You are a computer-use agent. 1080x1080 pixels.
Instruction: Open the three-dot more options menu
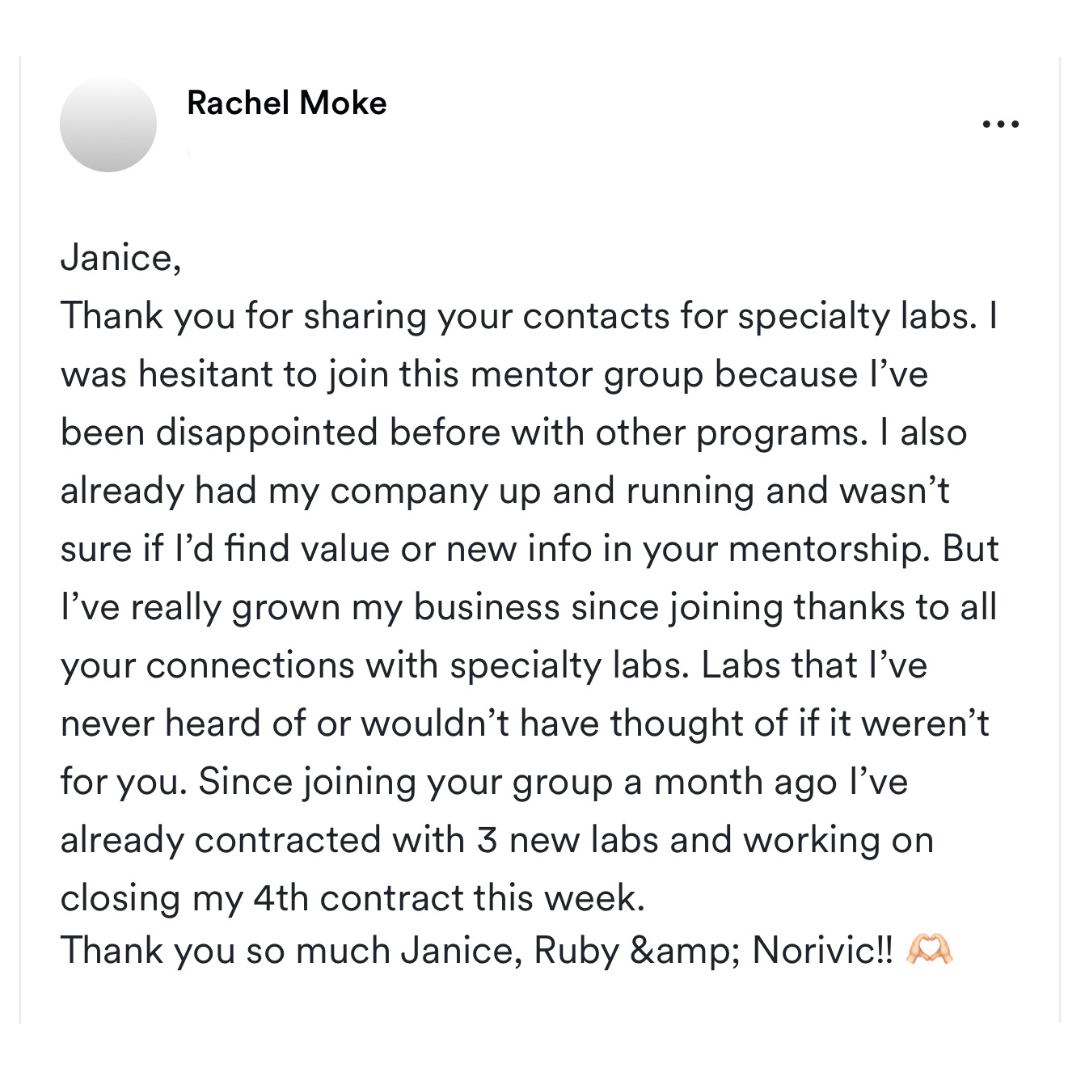coord(1001,125)
